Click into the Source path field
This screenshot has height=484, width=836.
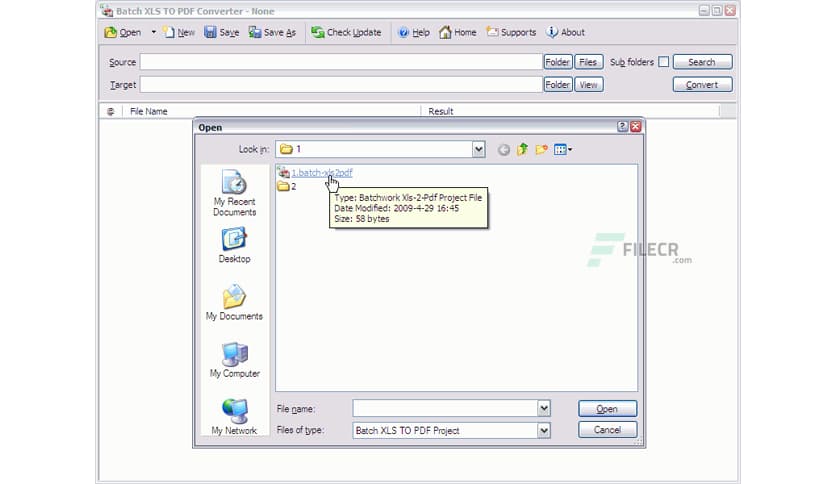pos(341,62)
